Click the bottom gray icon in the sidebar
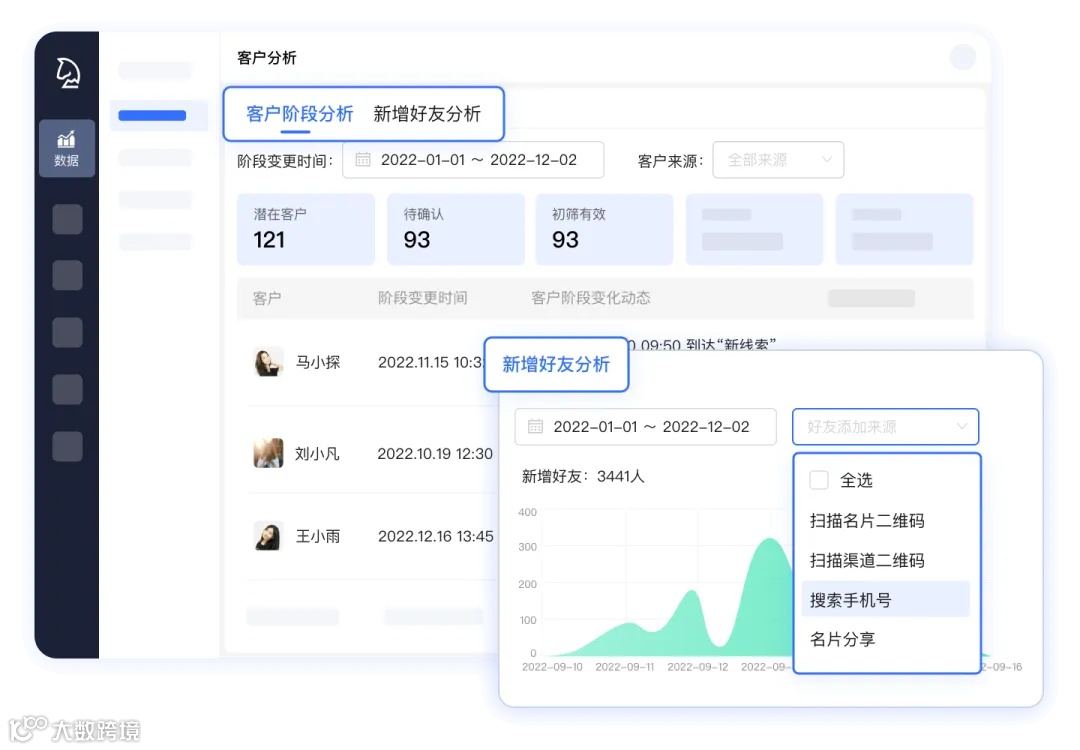The image size is (1080, 750). click(x=66, y=447)
